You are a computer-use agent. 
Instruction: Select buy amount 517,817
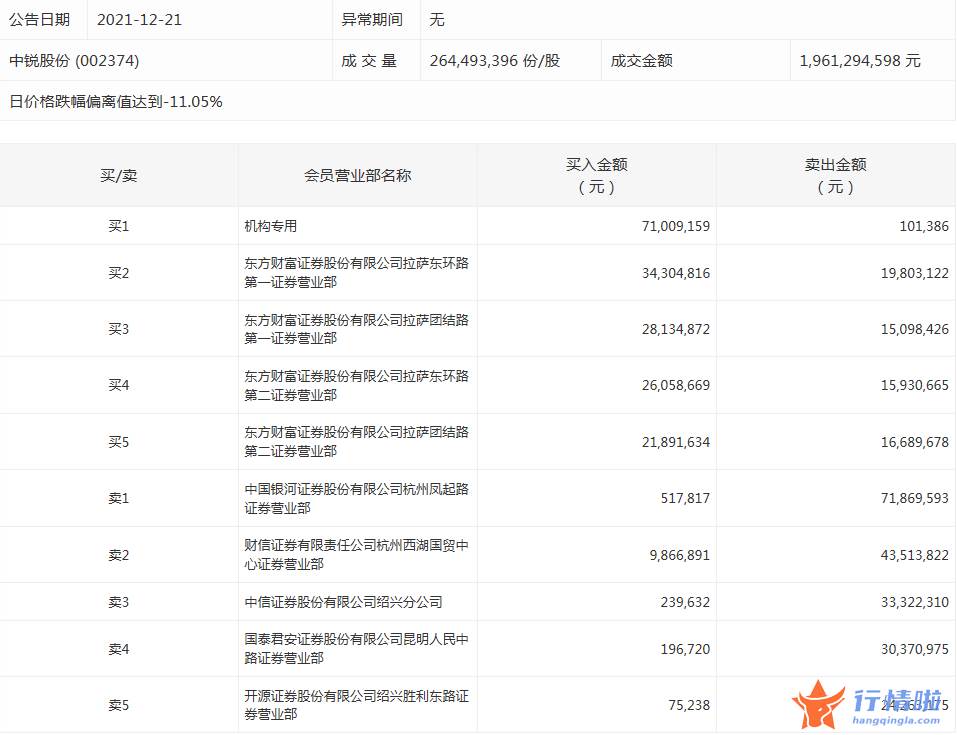coord(685,498)
